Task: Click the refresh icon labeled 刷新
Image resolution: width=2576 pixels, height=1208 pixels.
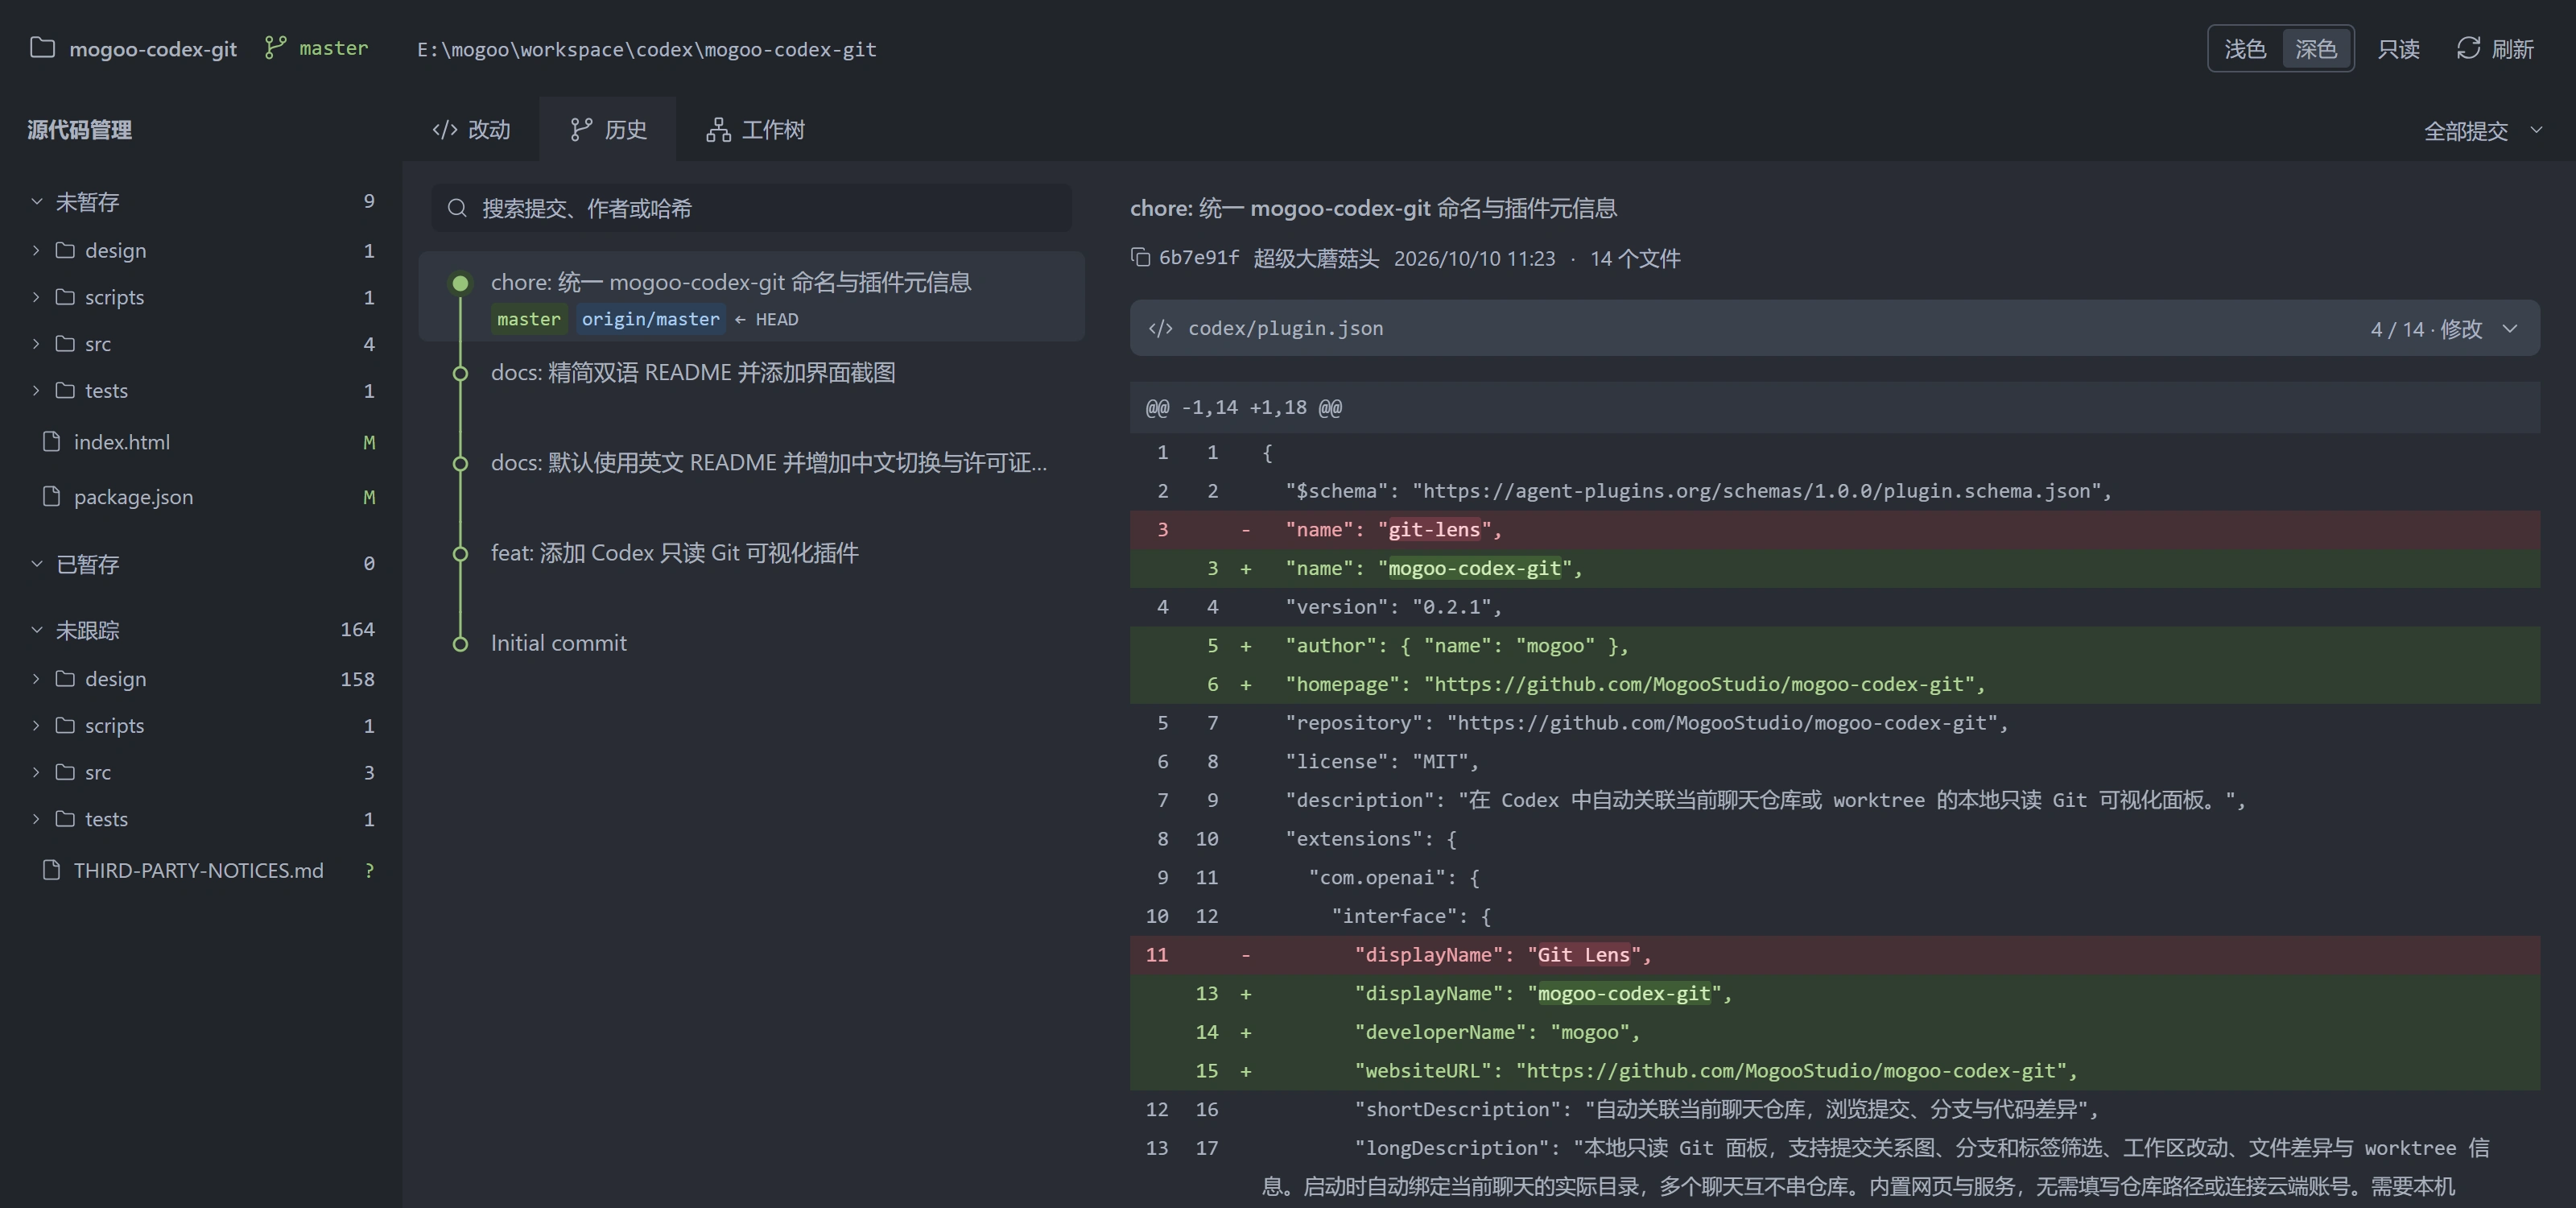Action: pyautogui.click(x=2468, y=48)
